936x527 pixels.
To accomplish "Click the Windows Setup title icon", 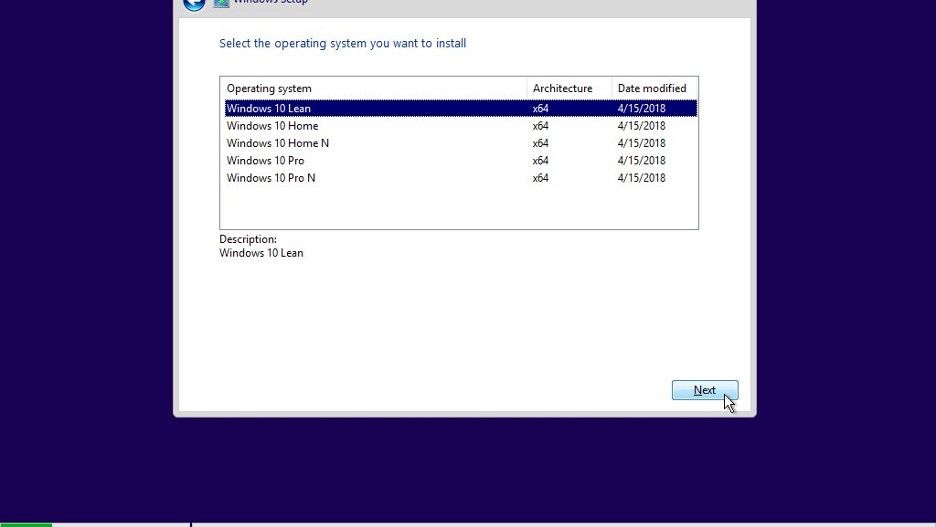I will (x=221, y=3).
